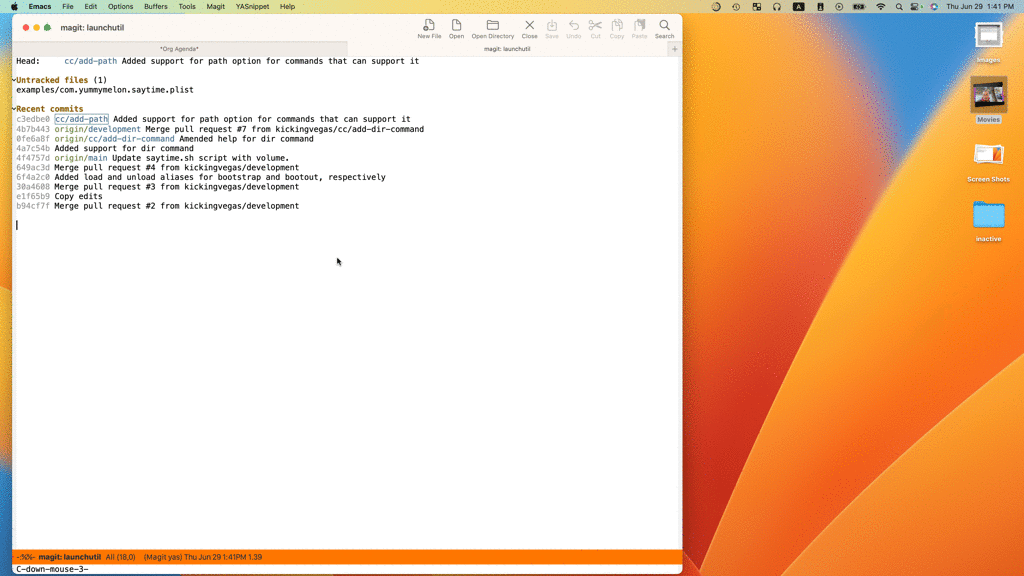Select commit 'Merge pull request #4'

click(176, 168)
